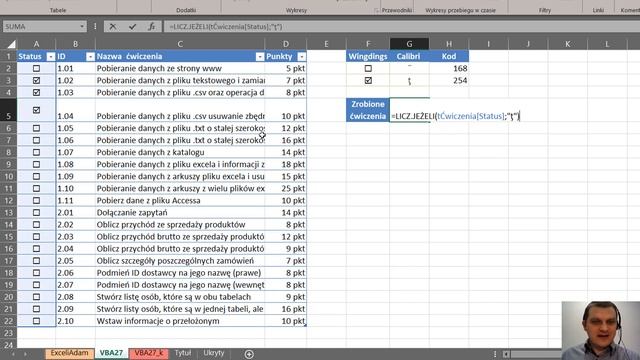640x360 pixels.
Task: Select row 5 header
Action: [8, 110]
